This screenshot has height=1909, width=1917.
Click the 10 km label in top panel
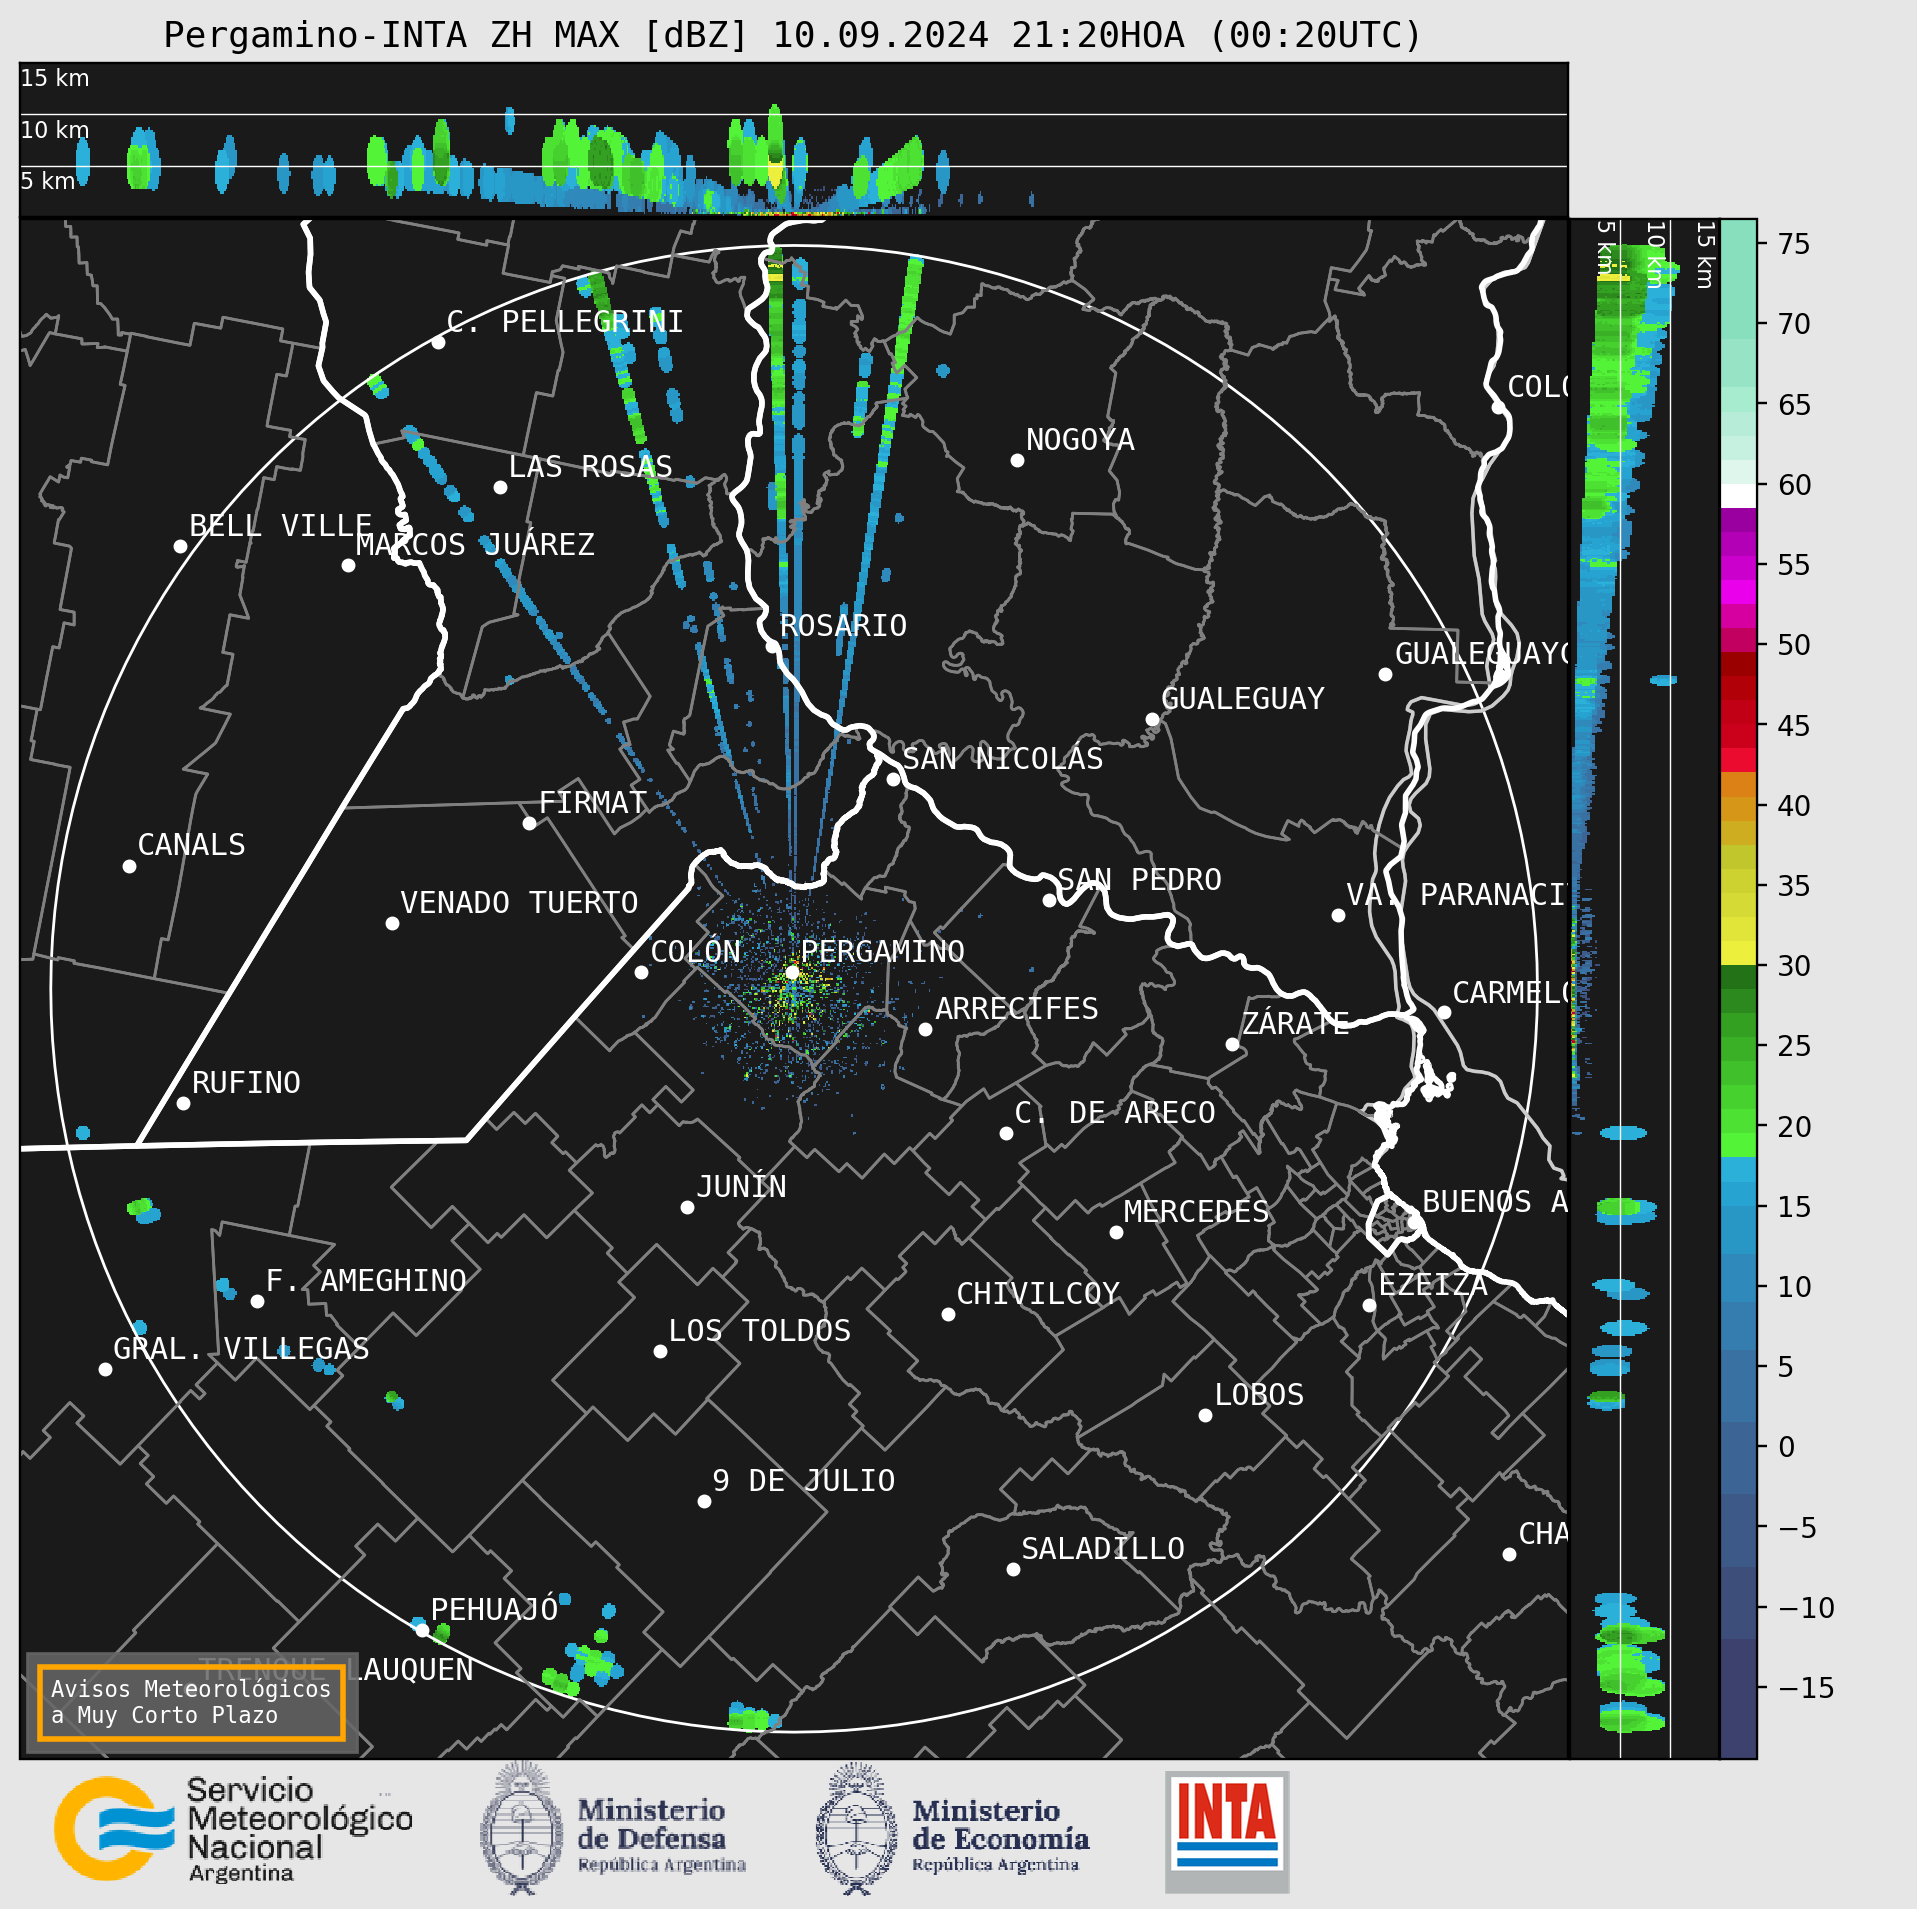click(x=55, y=130)
